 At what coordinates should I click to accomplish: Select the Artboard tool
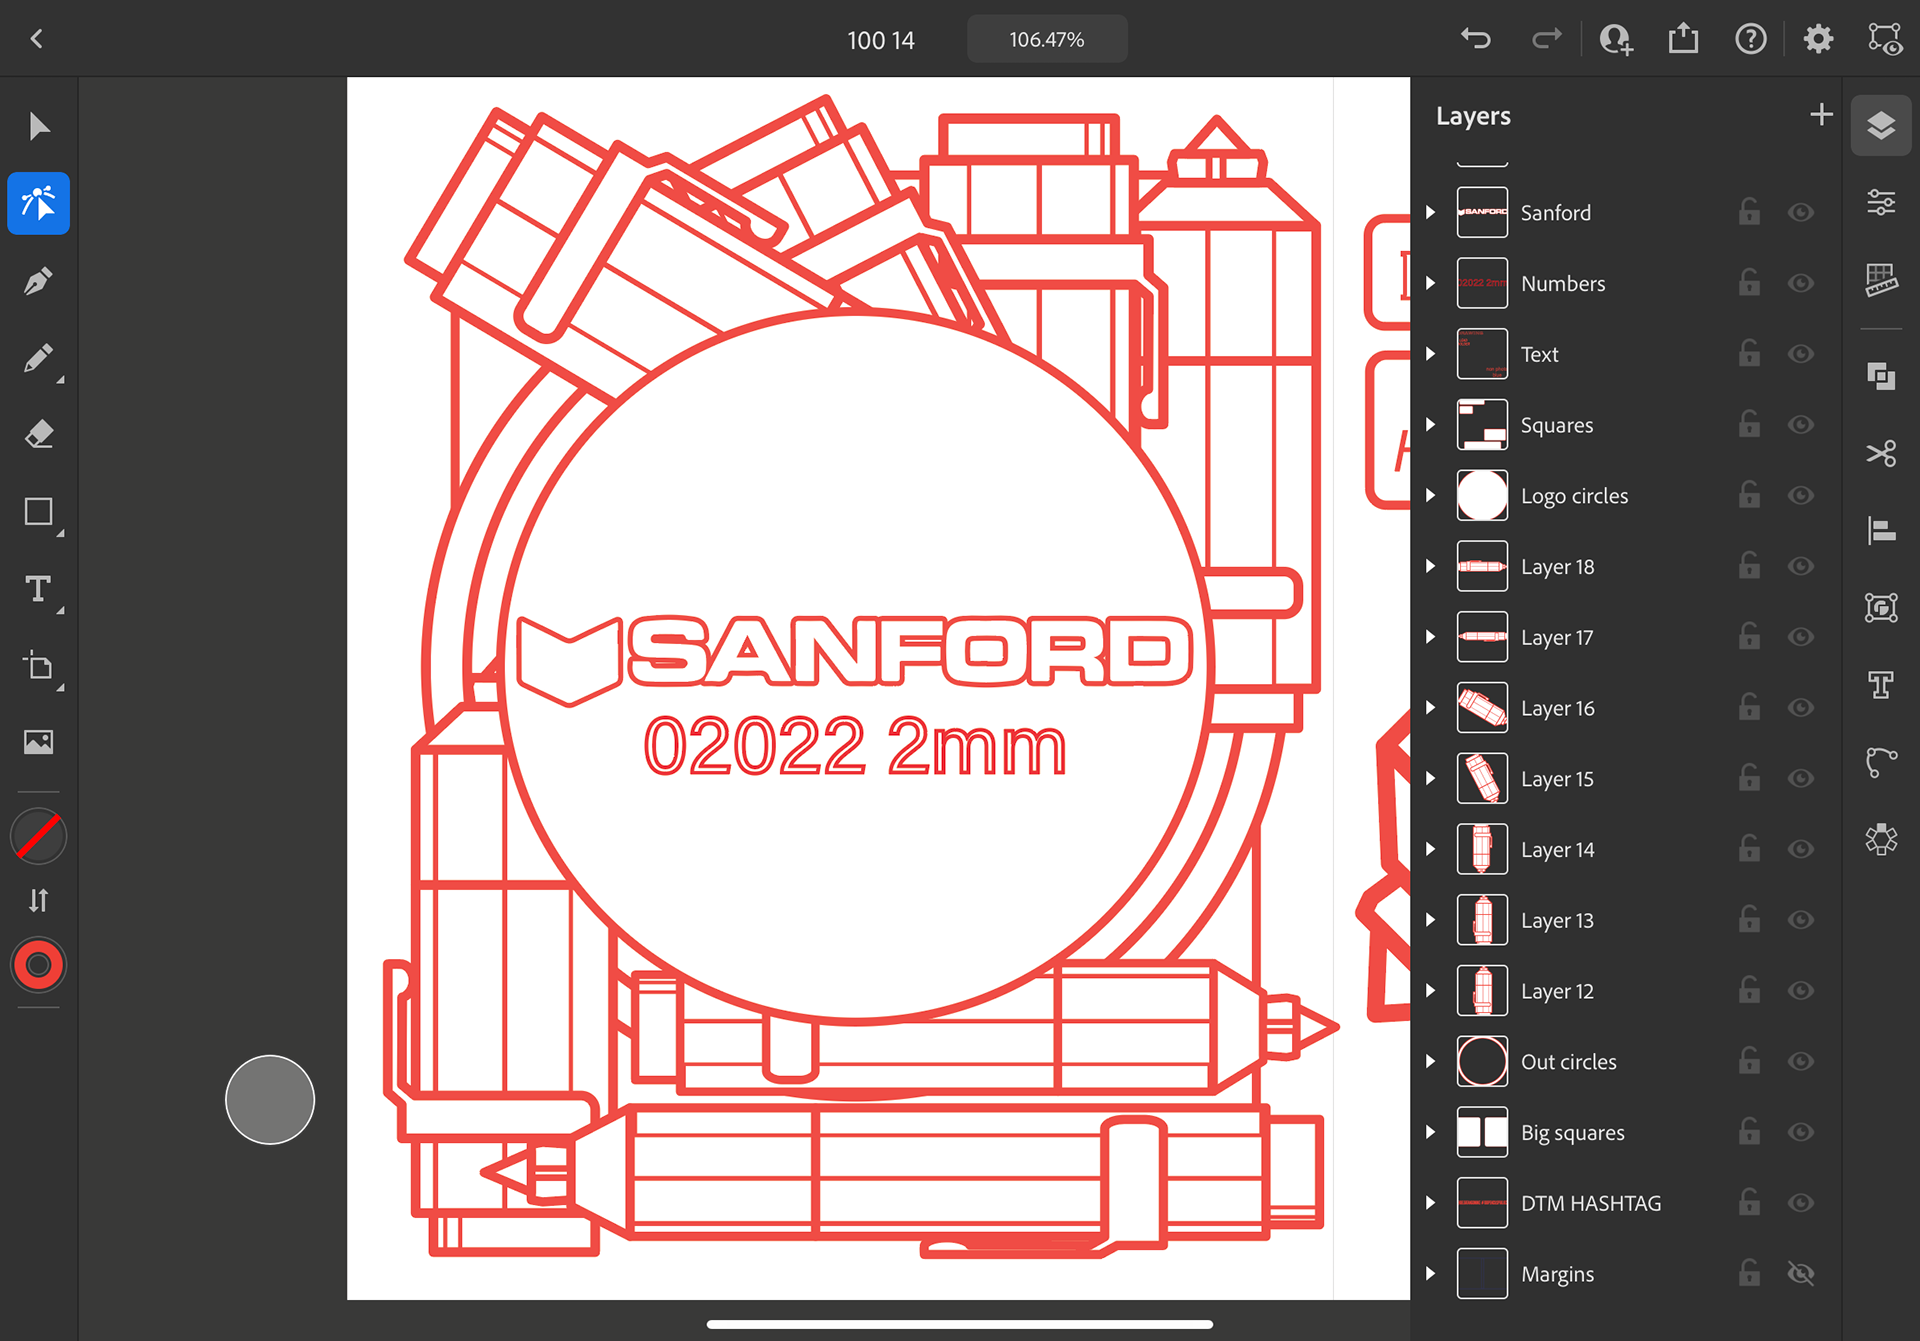coord(39,666)
